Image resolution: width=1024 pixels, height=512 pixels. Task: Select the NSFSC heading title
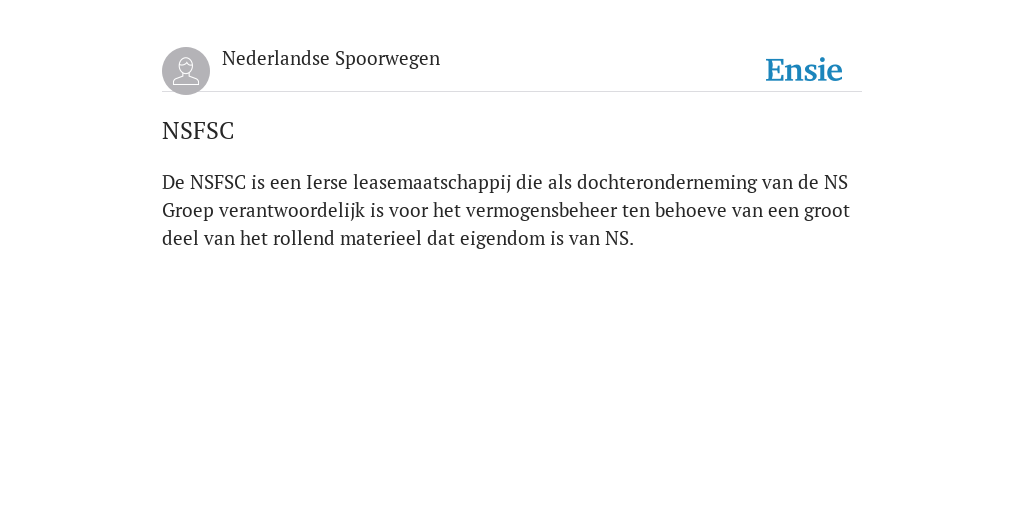(x=198, y=131)
